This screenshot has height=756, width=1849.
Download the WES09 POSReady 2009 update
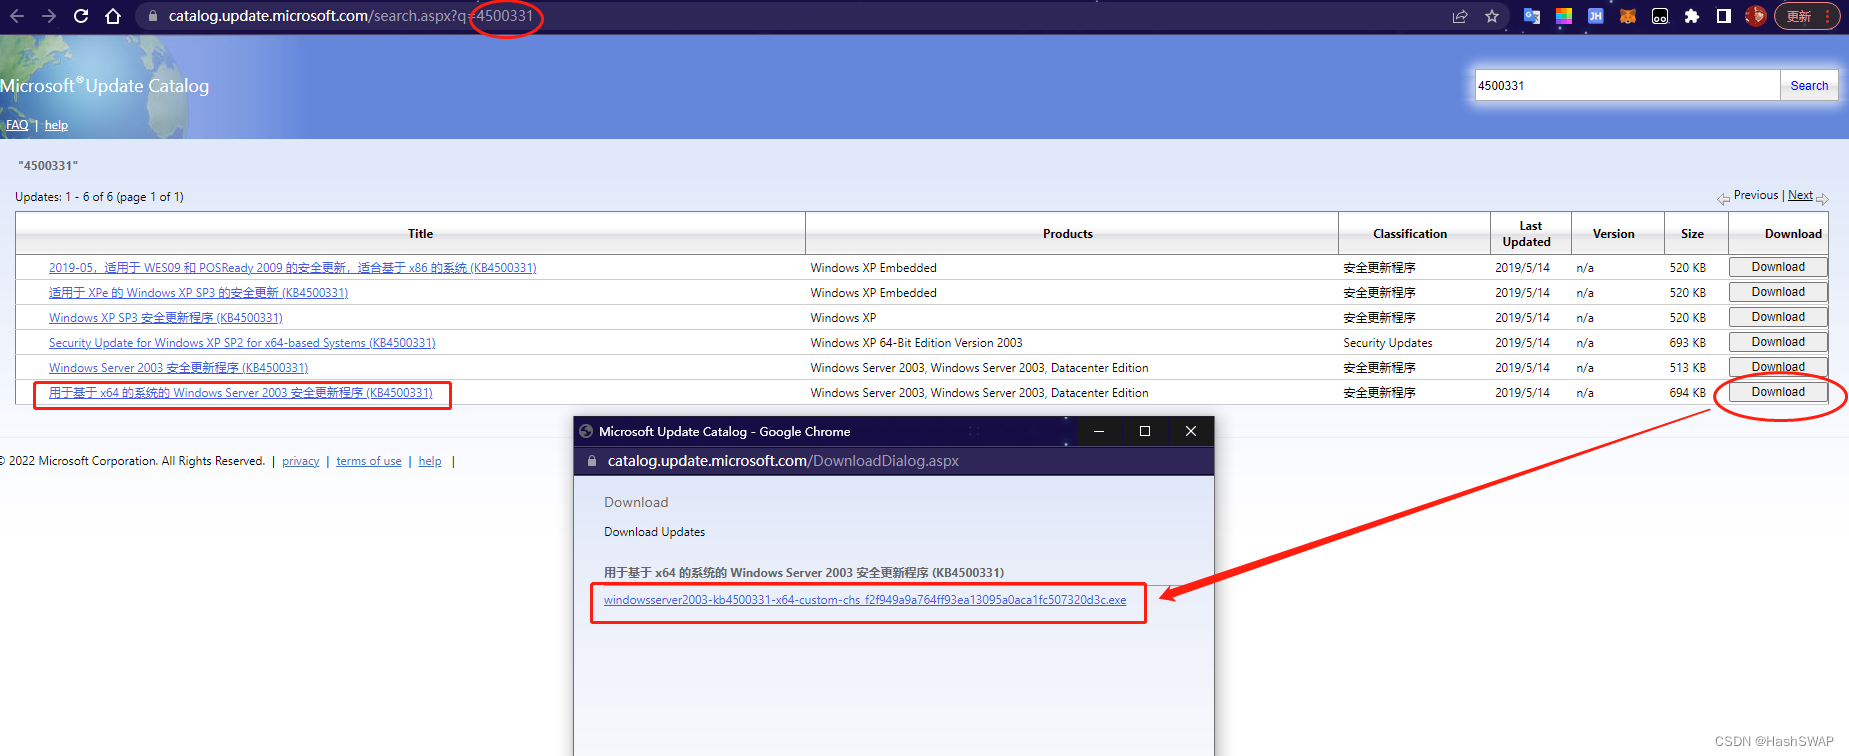pos(1778,267)
